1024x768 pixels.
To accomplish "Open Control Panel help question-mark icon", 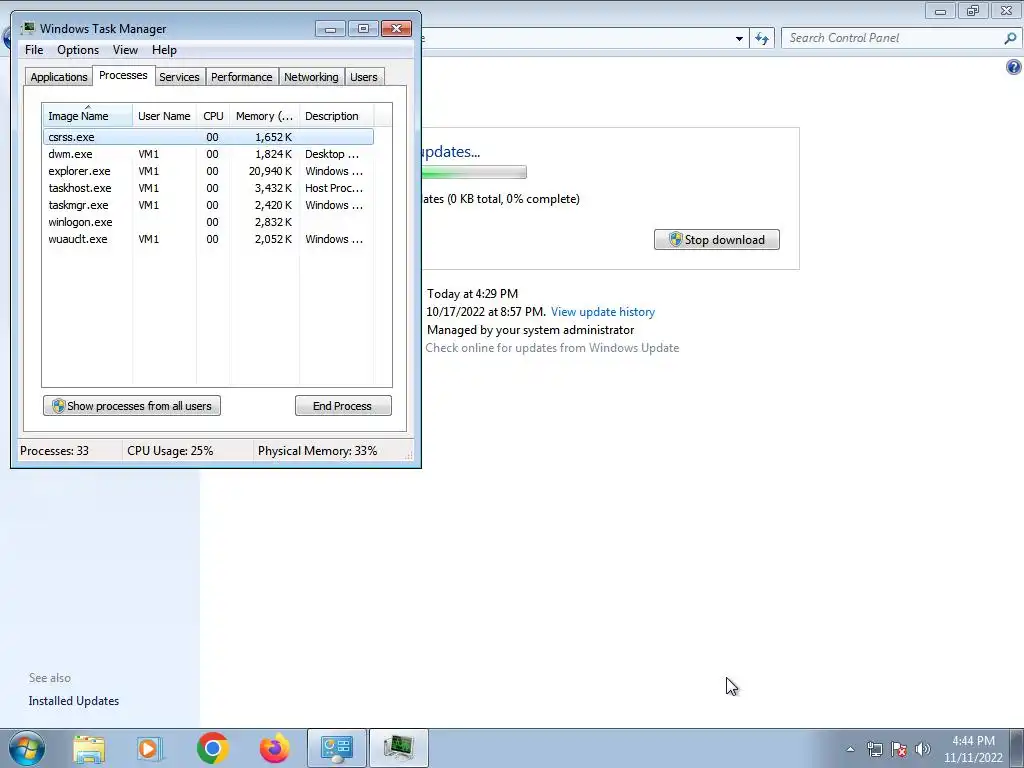I will 1014,67.
